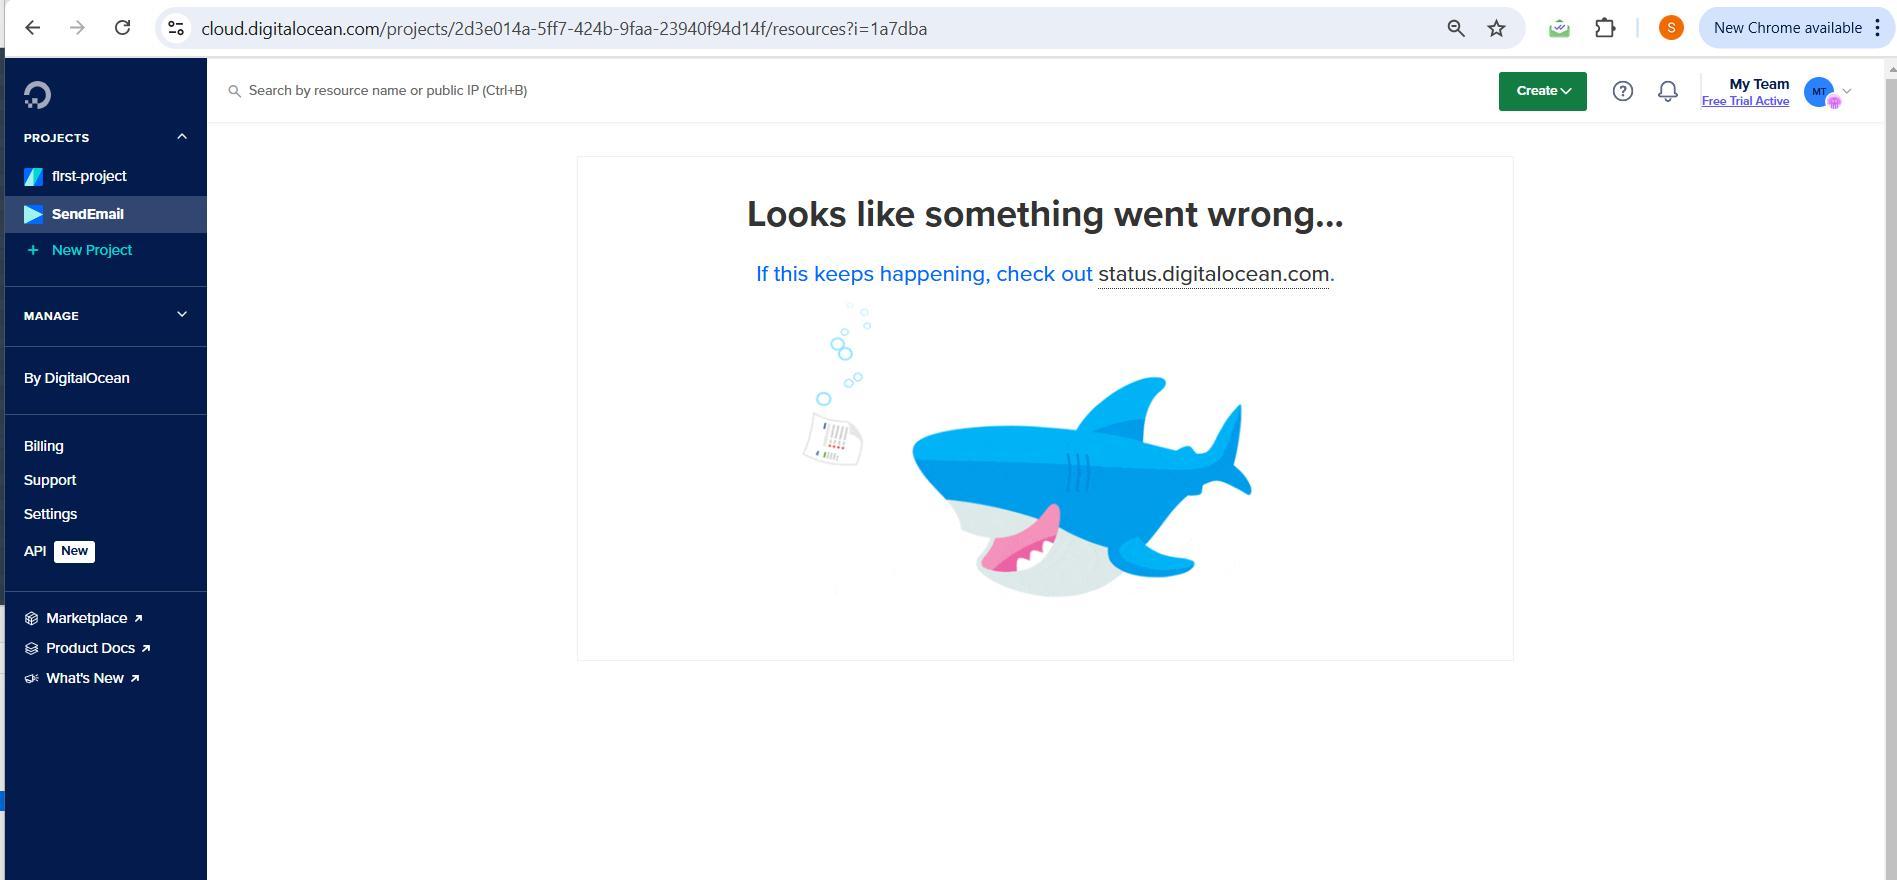The width and height of the screenshot is (1897, 880).
Task: Open By DigitalOcean link
Action: (77, 378)
